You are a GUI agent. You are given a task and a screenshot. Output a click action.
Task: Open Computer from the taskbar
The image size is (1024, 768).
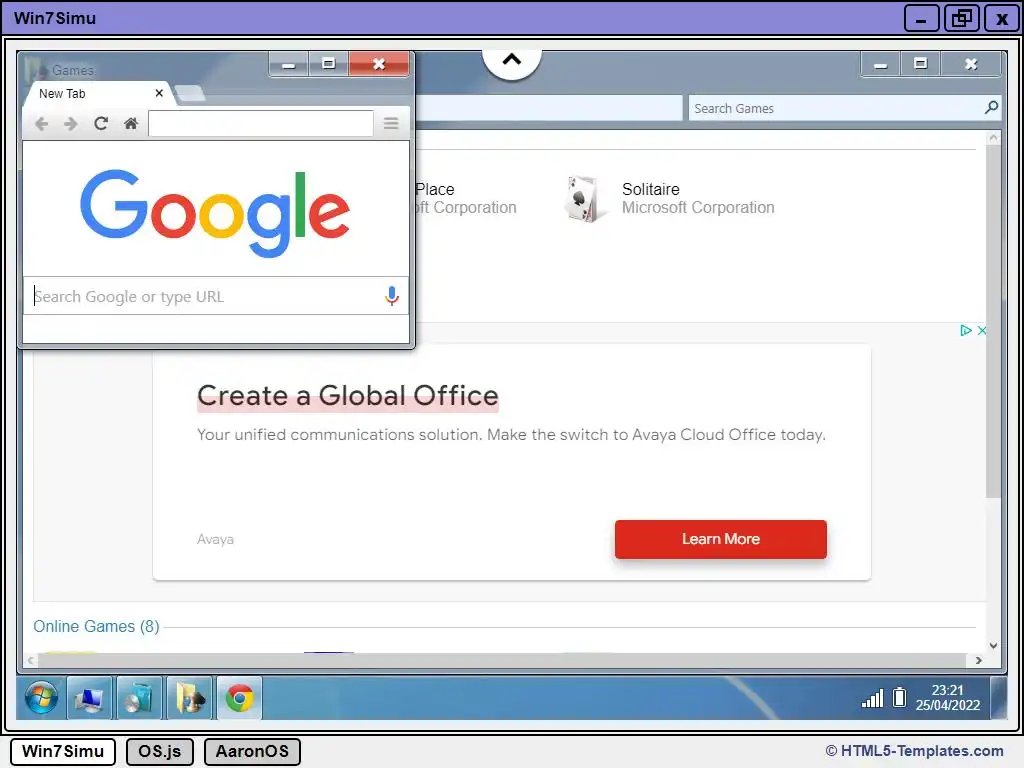tap(89, 698)
